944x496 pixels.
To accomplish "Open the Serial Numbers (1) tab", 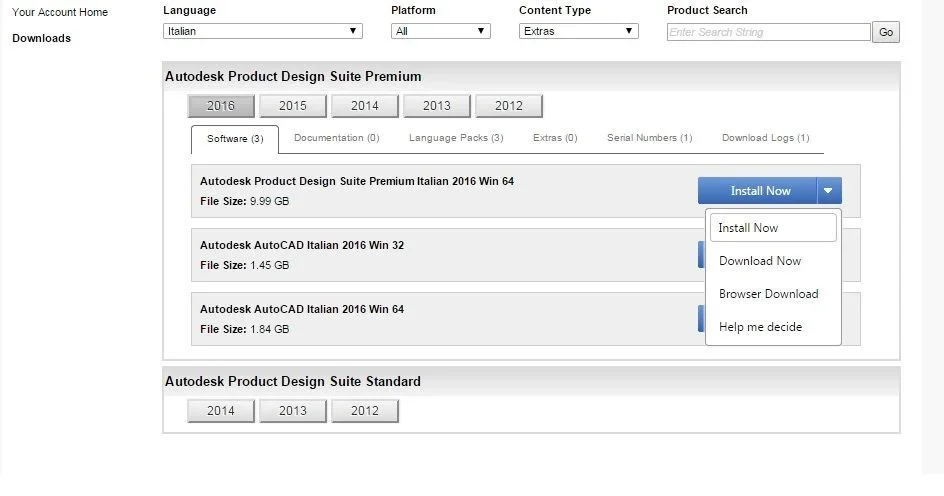I will coord(650,138).
